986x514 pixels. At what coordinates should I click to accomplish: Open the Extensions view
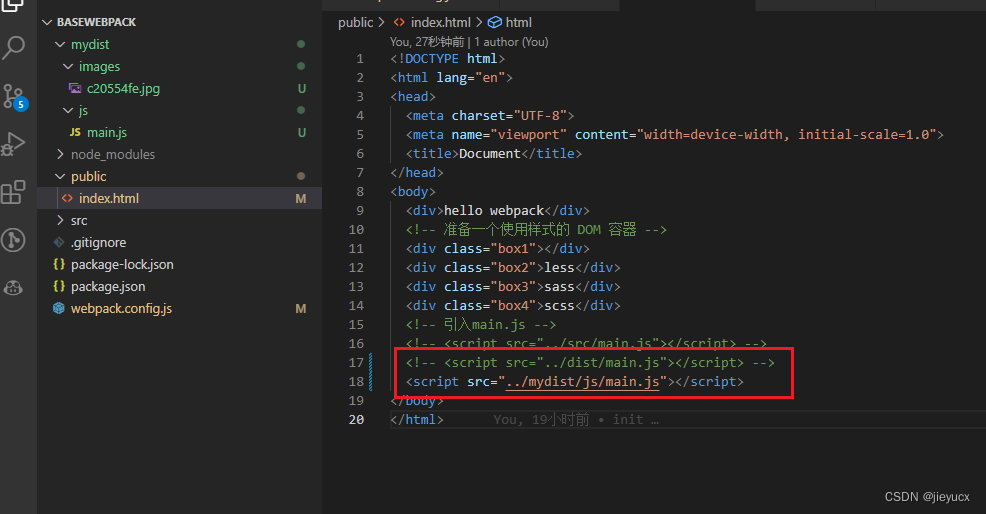(x=13, y=192)
